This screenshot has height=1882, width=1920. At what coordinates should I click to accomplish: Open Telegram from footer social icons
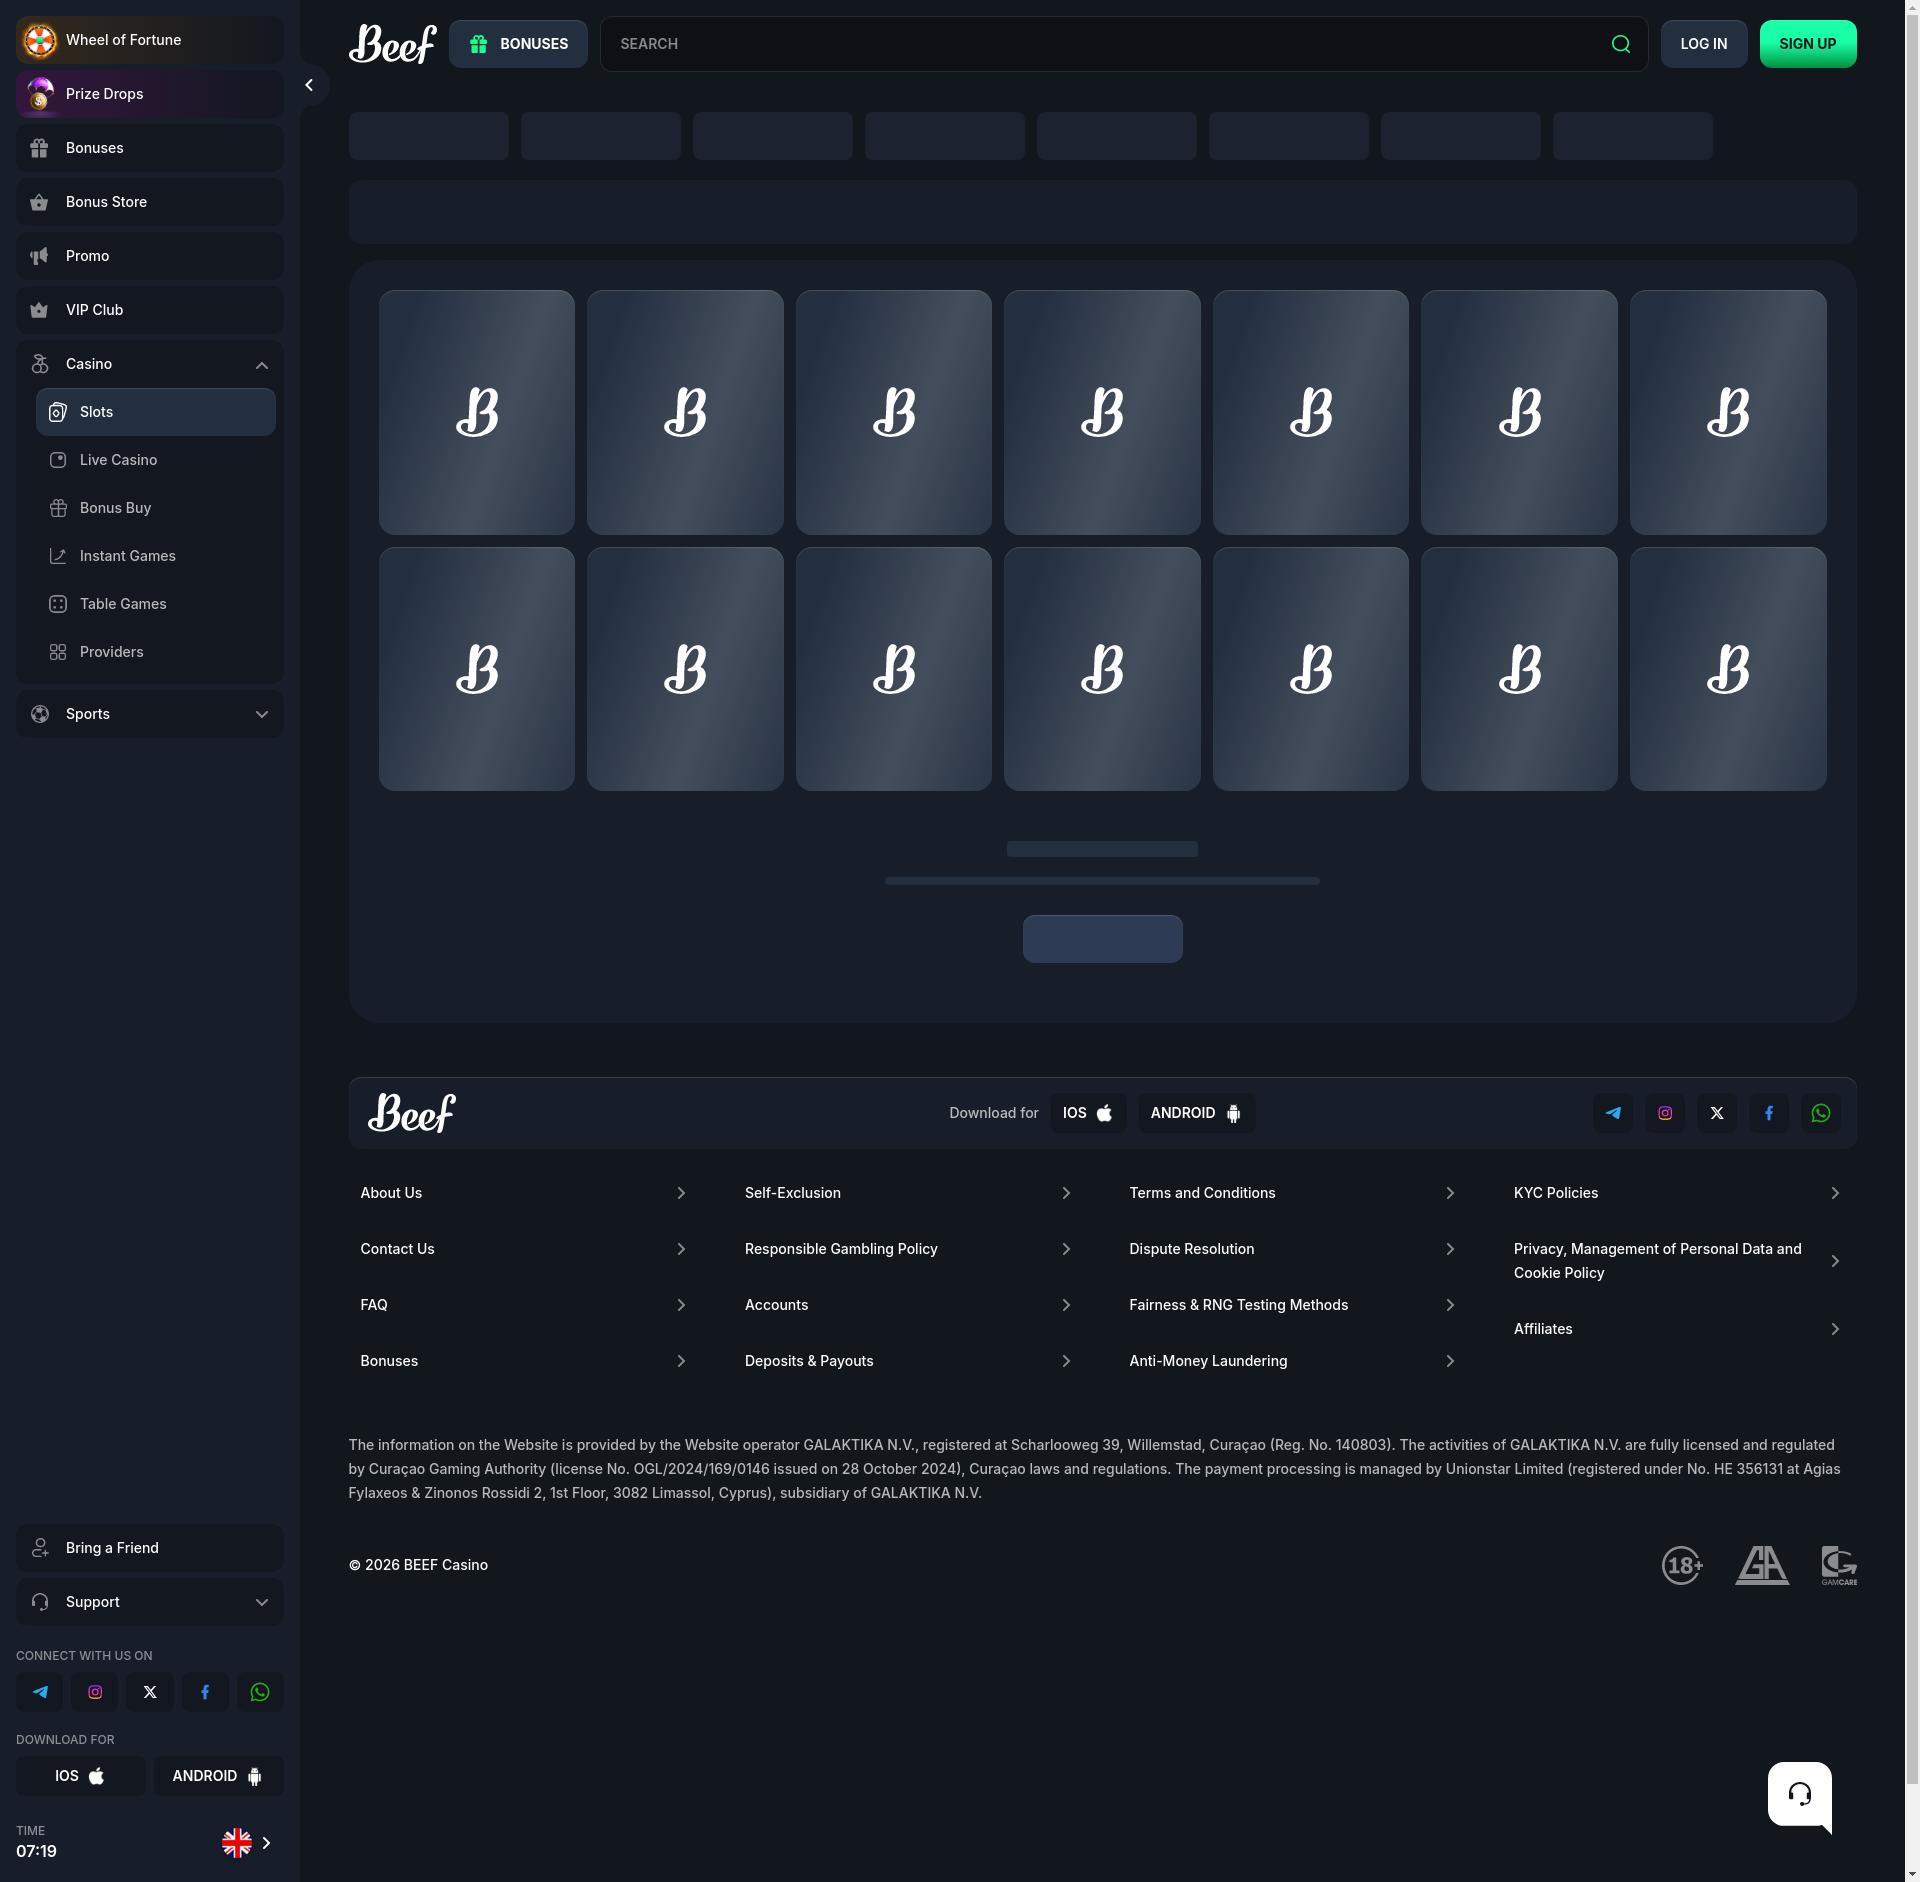click(1612, 1113)
